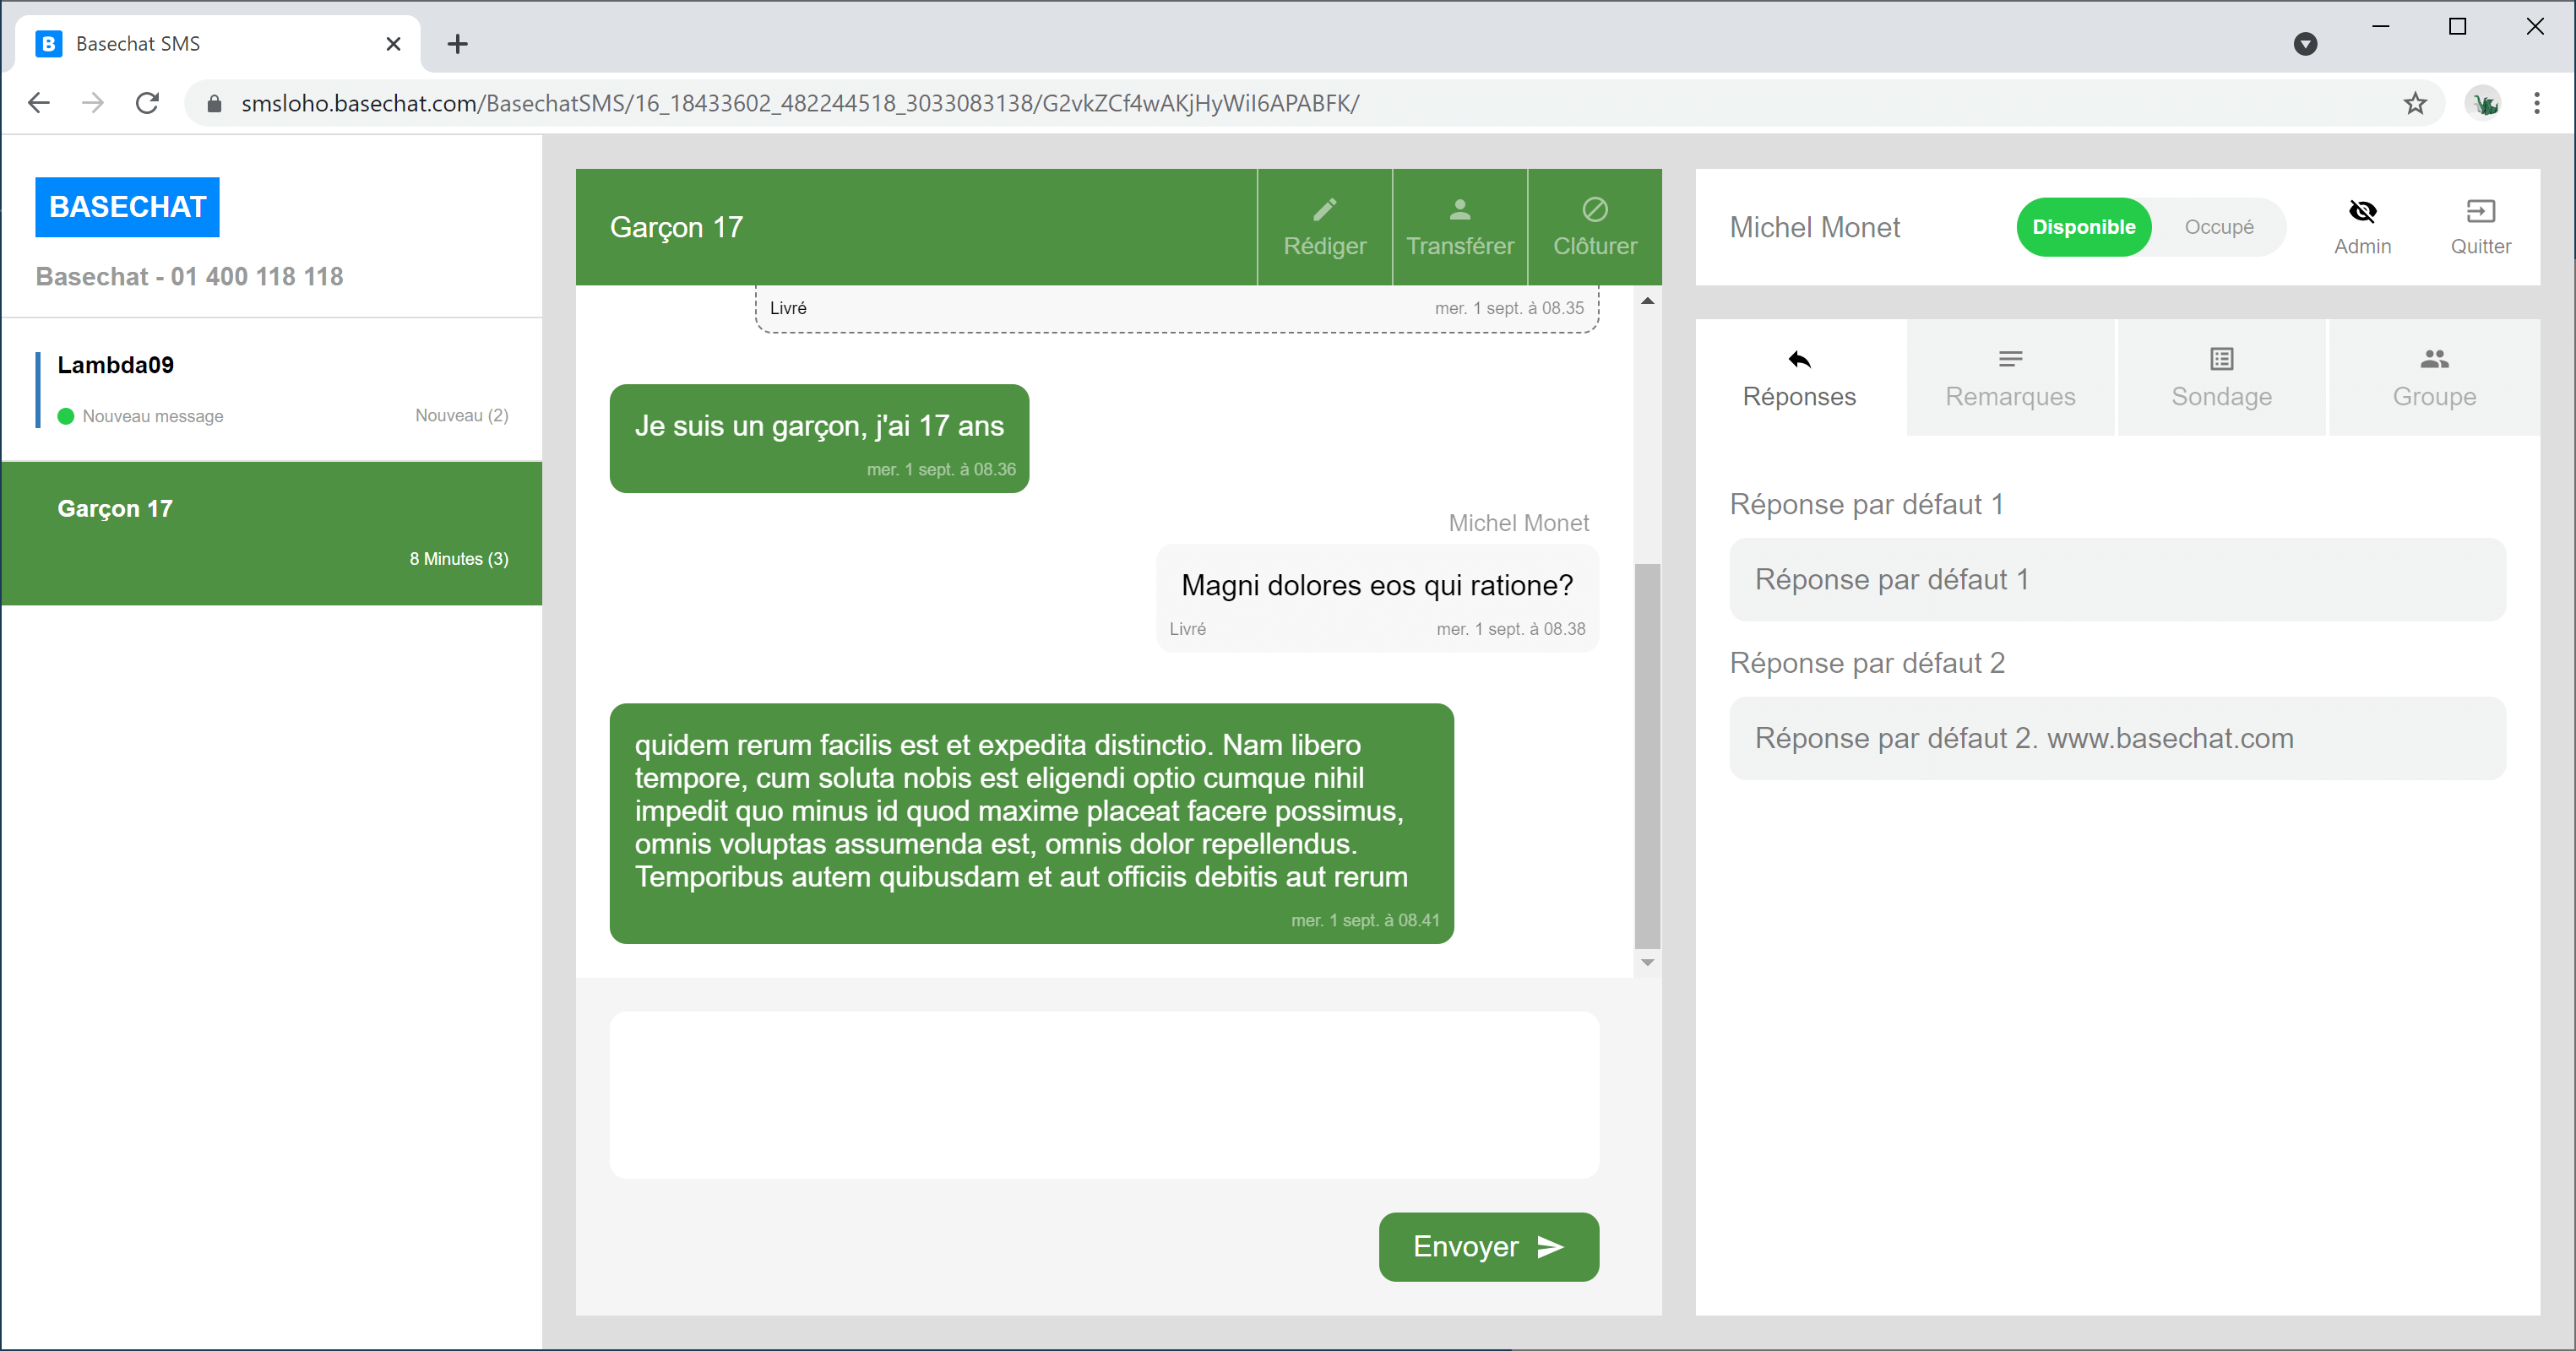Select the Réponses tab
Viewport: 2576px width, 1351px height.
1799,378
